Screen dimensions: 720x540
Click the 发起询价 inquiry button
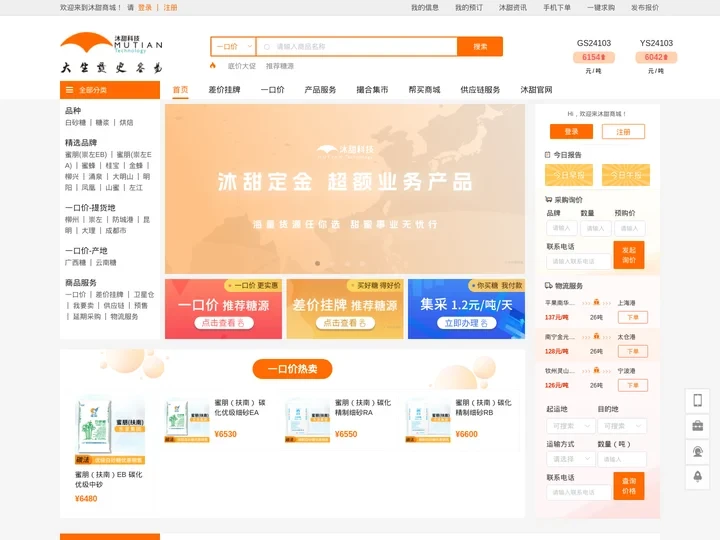click(x=629, y=255)
